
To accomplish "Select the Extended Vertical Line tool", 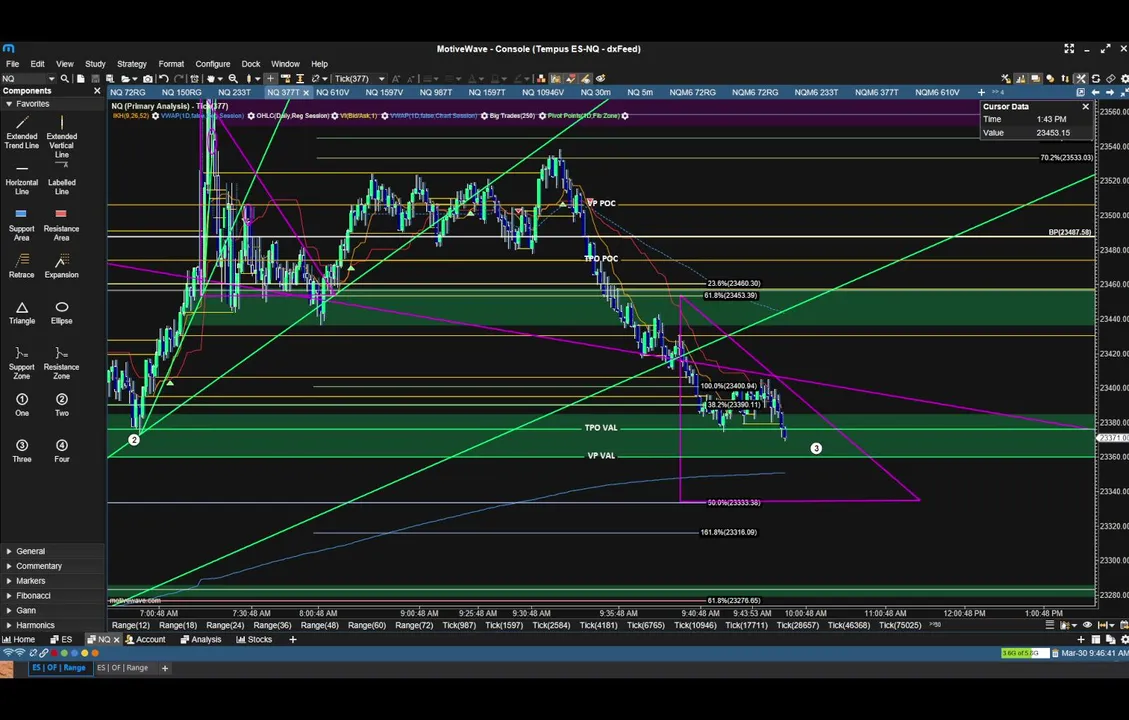I will [62, 137].
